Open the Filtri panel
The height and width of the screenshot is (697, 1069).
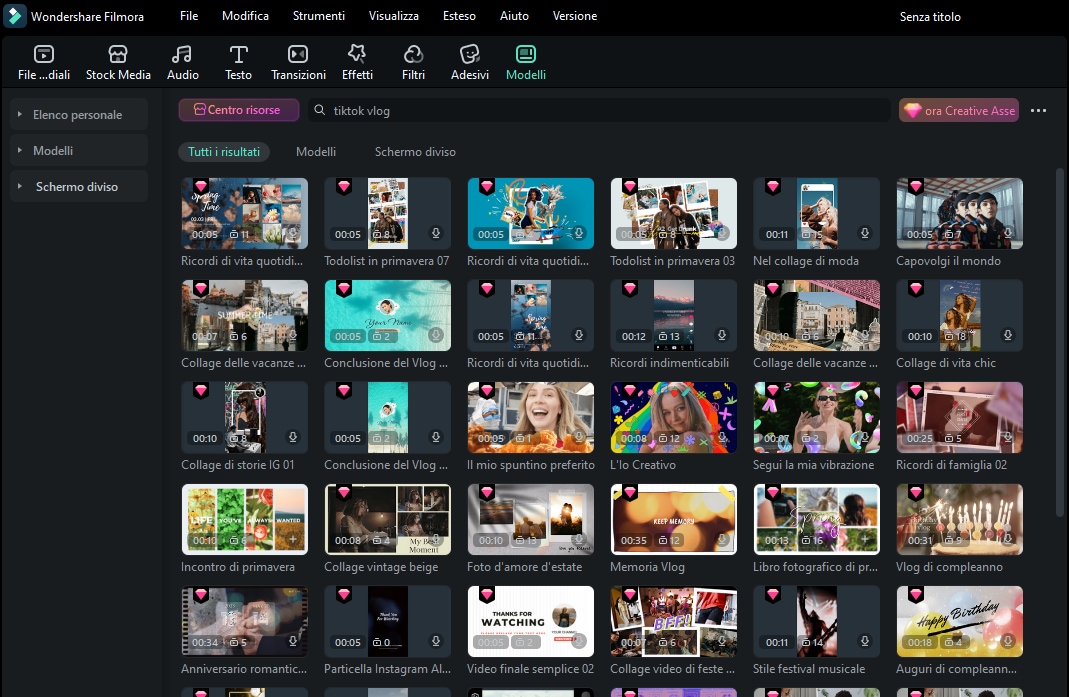click(x=413, y=62)
